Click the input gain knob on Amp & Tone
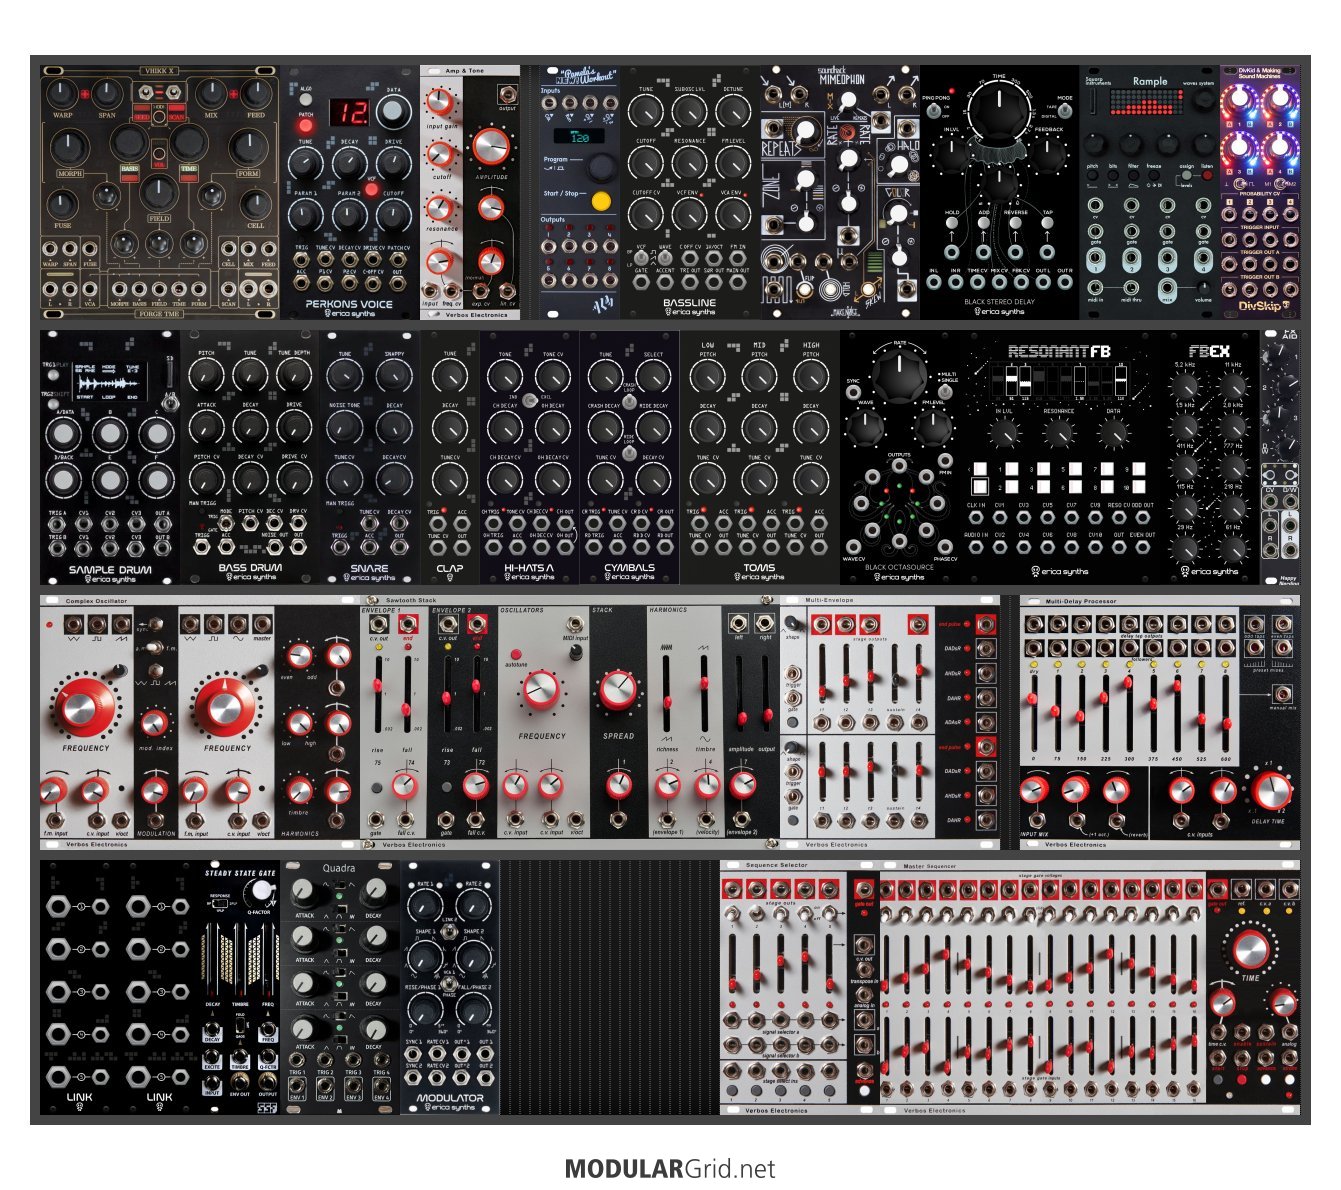1341x1190 pixels. point(439,103)
